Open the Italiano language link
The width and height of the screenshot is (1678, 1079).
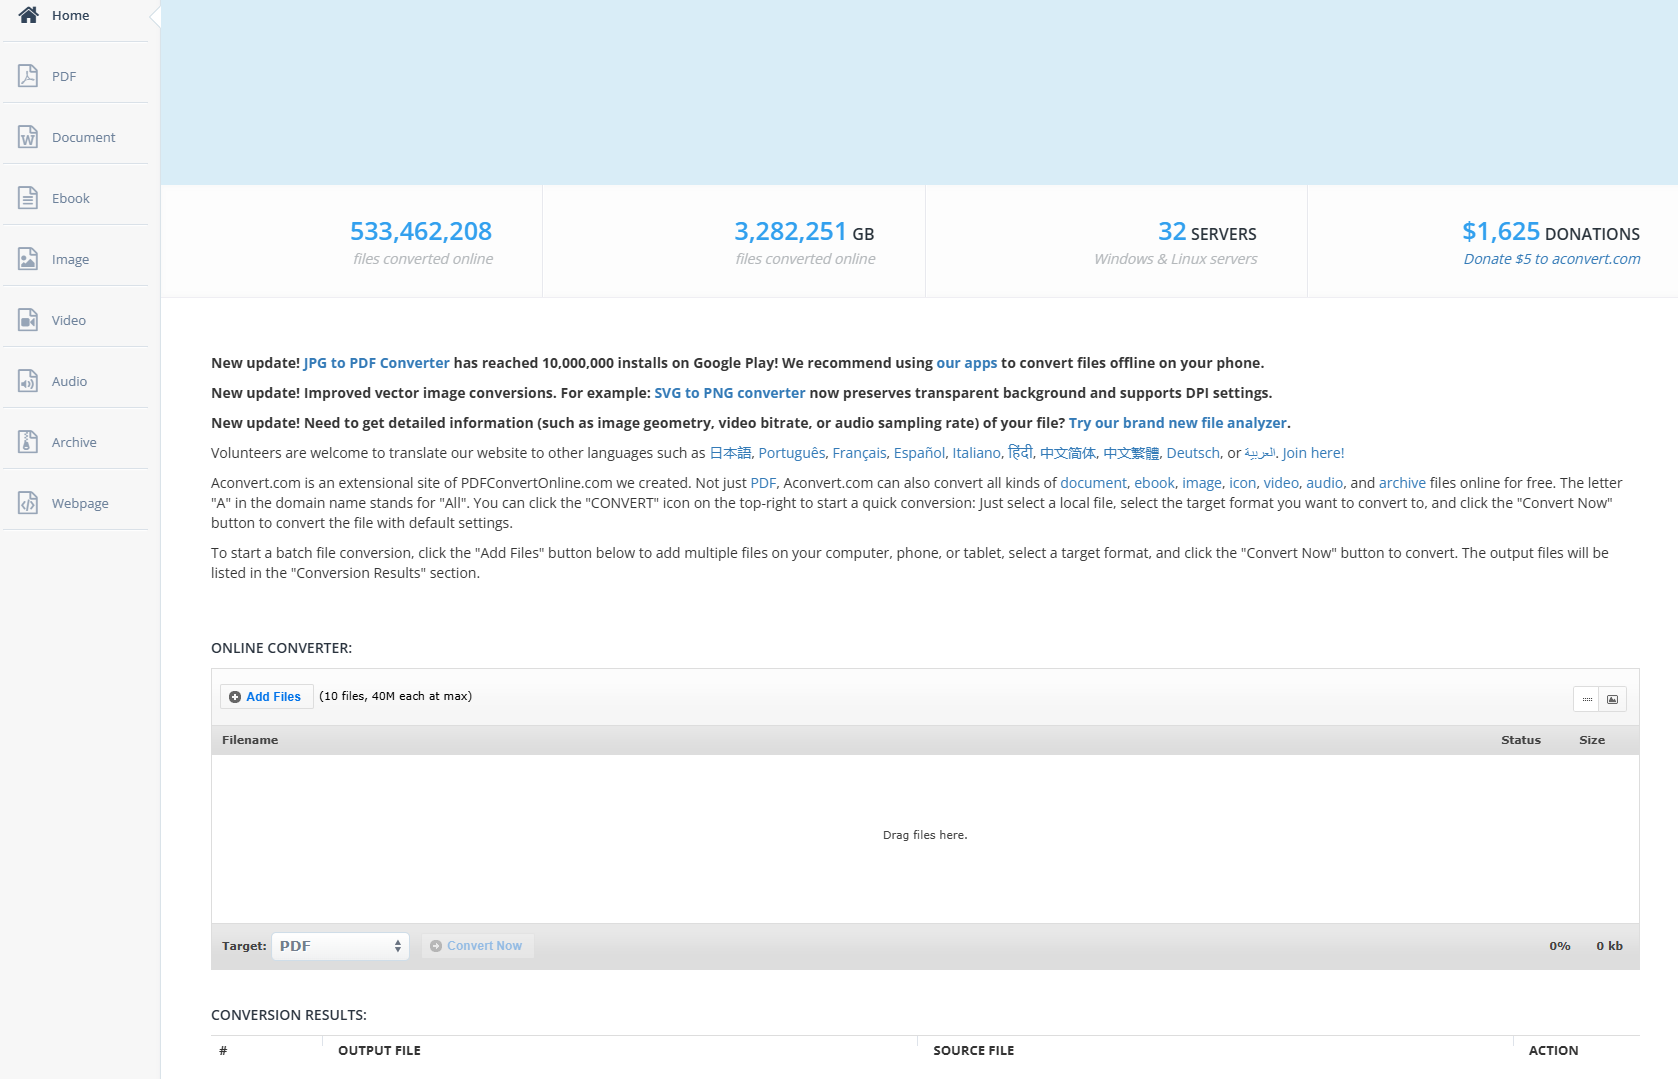(x=976, y=453)
